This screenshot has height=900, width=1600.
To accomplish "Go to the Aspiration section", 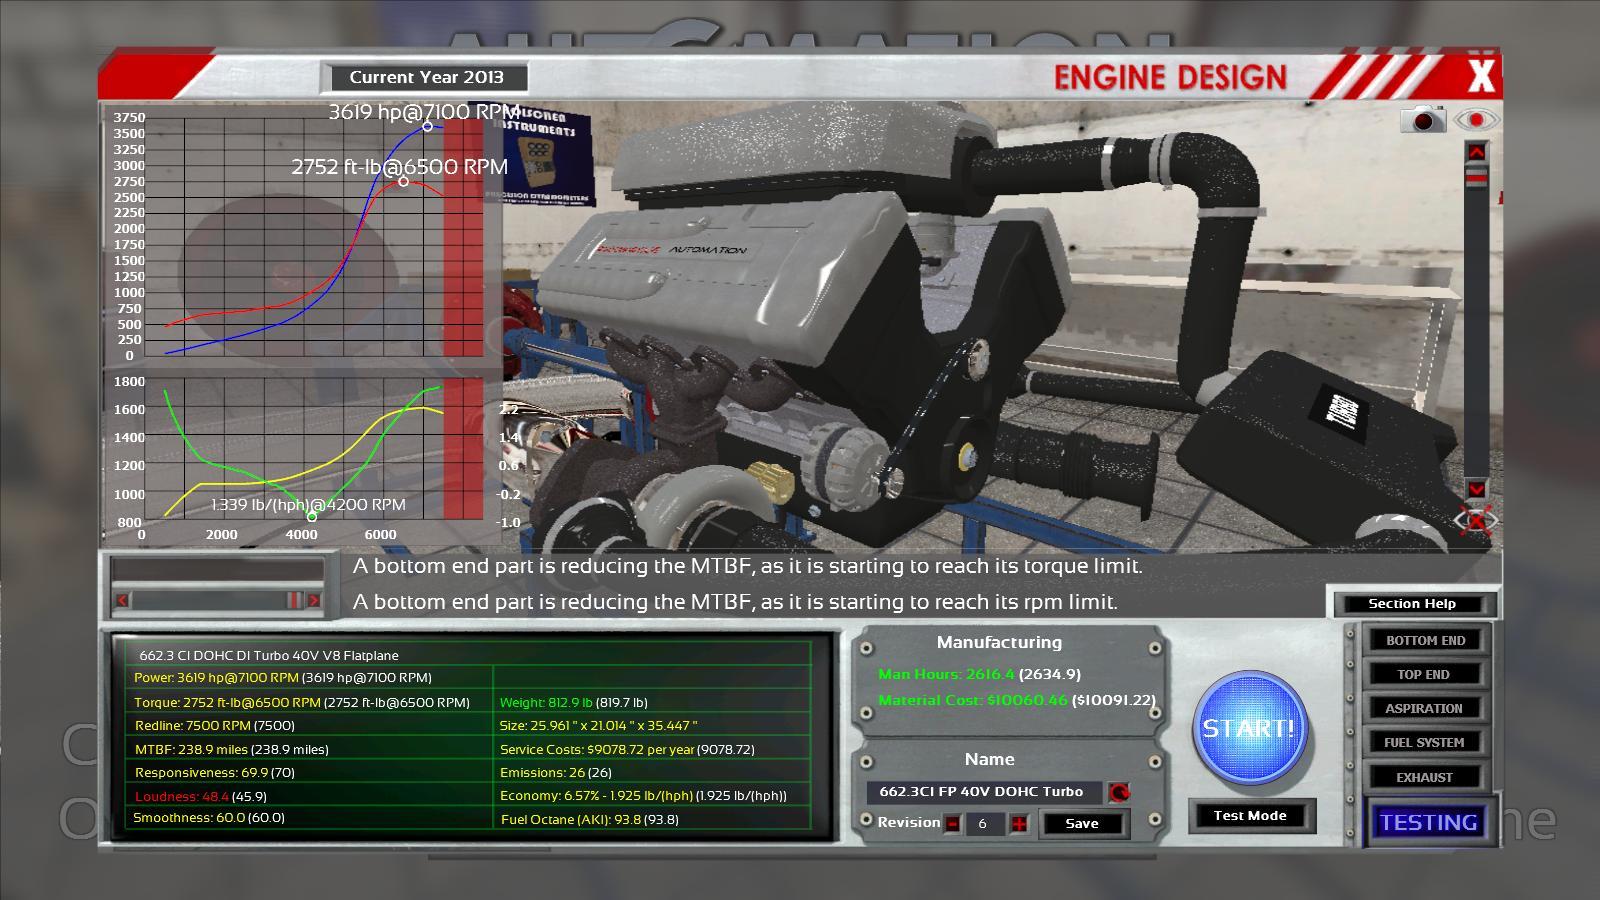I will [1424, 708].
